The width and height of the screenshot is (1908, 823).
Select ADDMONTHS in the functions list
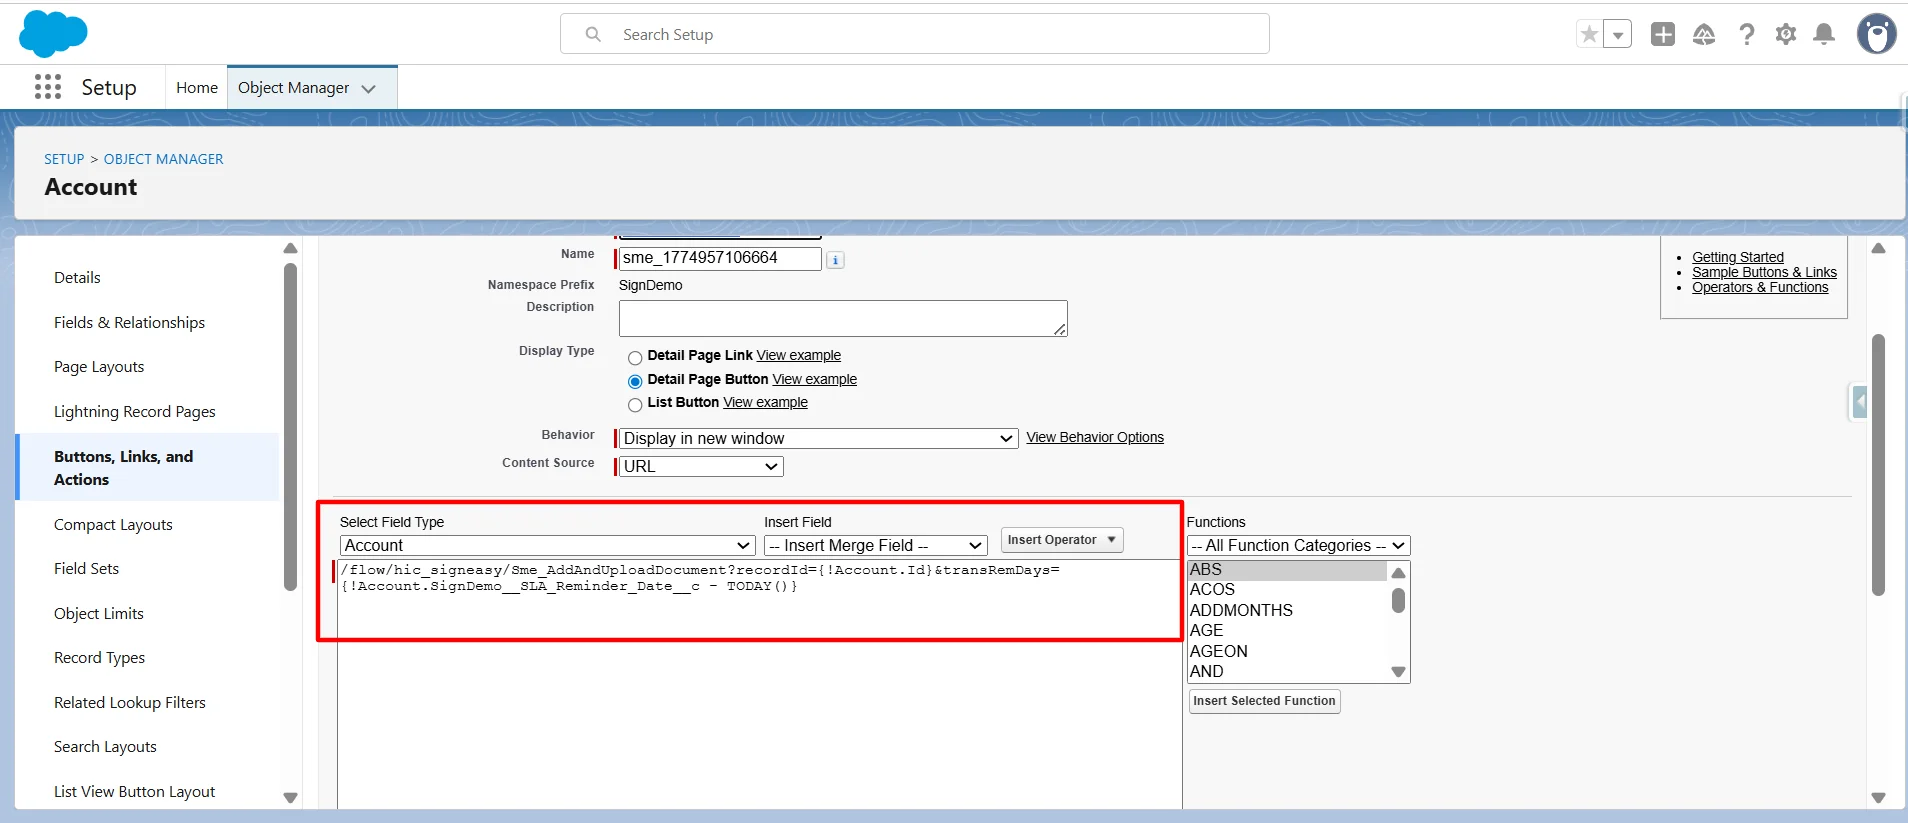1287,611
